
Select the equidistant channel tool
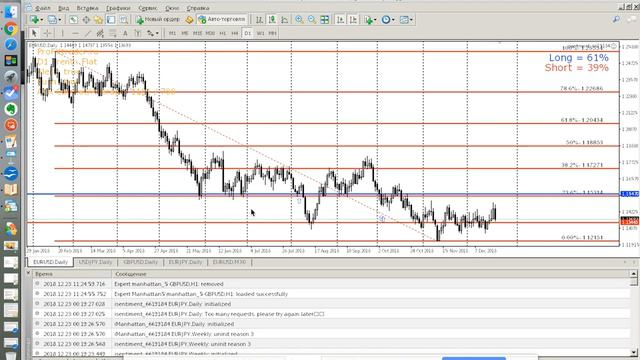(100, 33)
